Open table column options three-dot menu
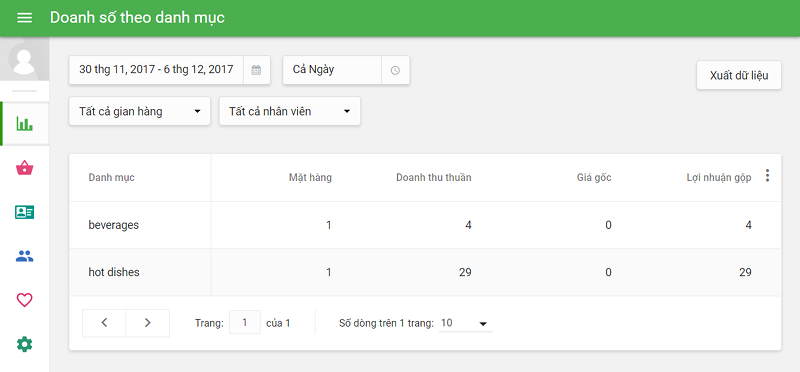Viewport: 800px width, 372px height. [767, 176]
